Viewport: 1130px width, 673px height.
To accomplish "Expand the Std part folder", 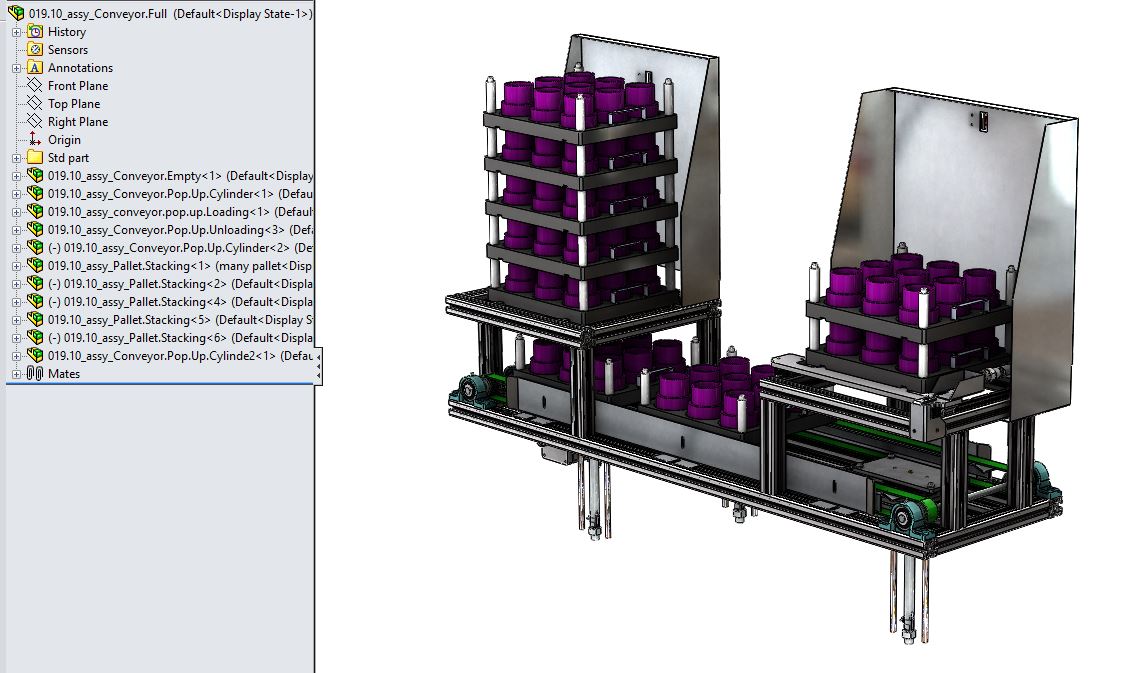I will pos(17,158).
